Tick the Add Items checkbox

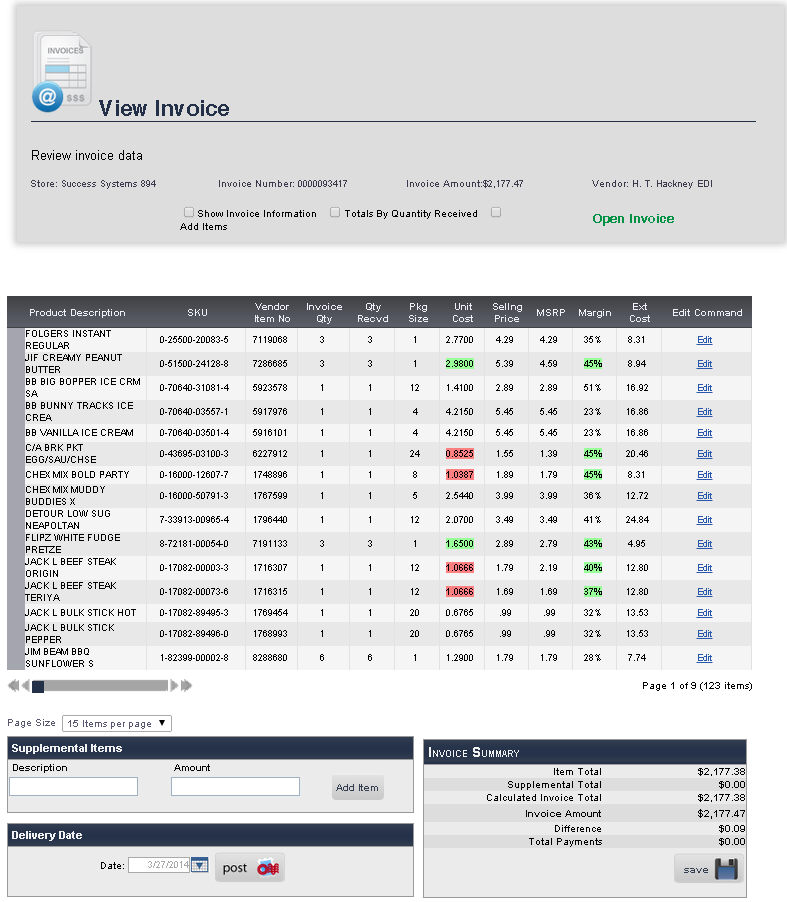click(x=496, y=212)
